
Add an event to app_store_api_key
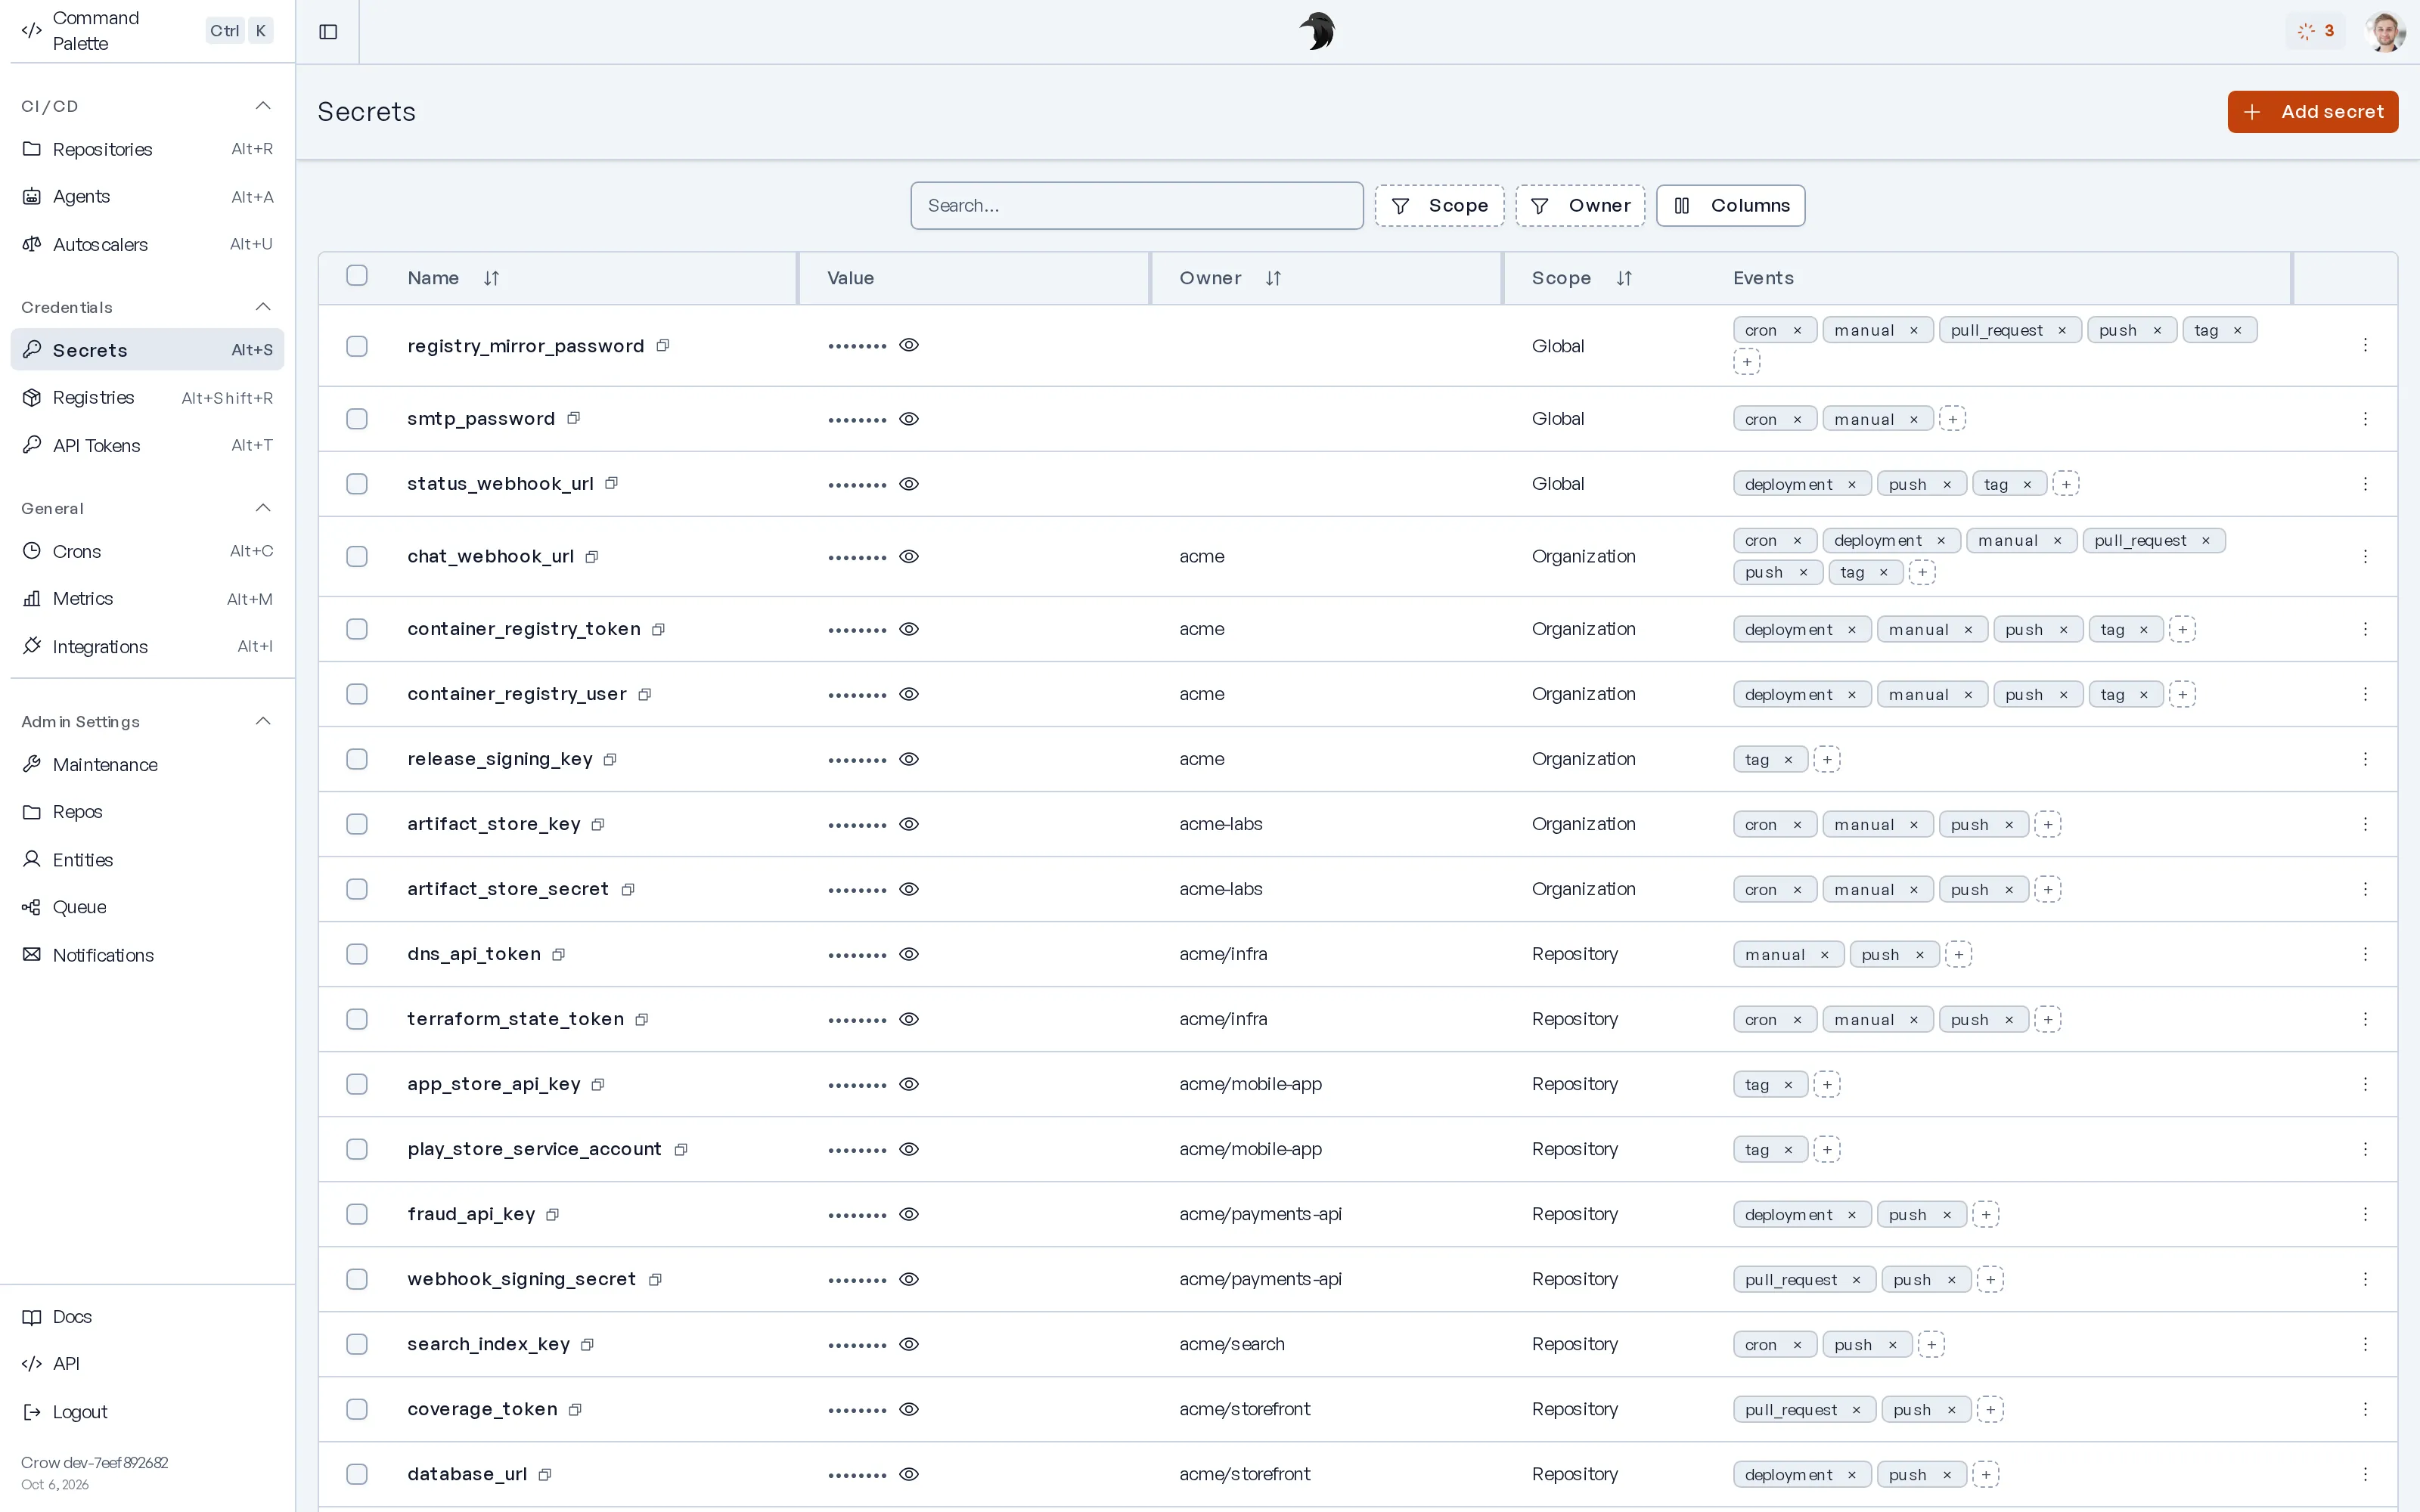coord(1827,1084)
